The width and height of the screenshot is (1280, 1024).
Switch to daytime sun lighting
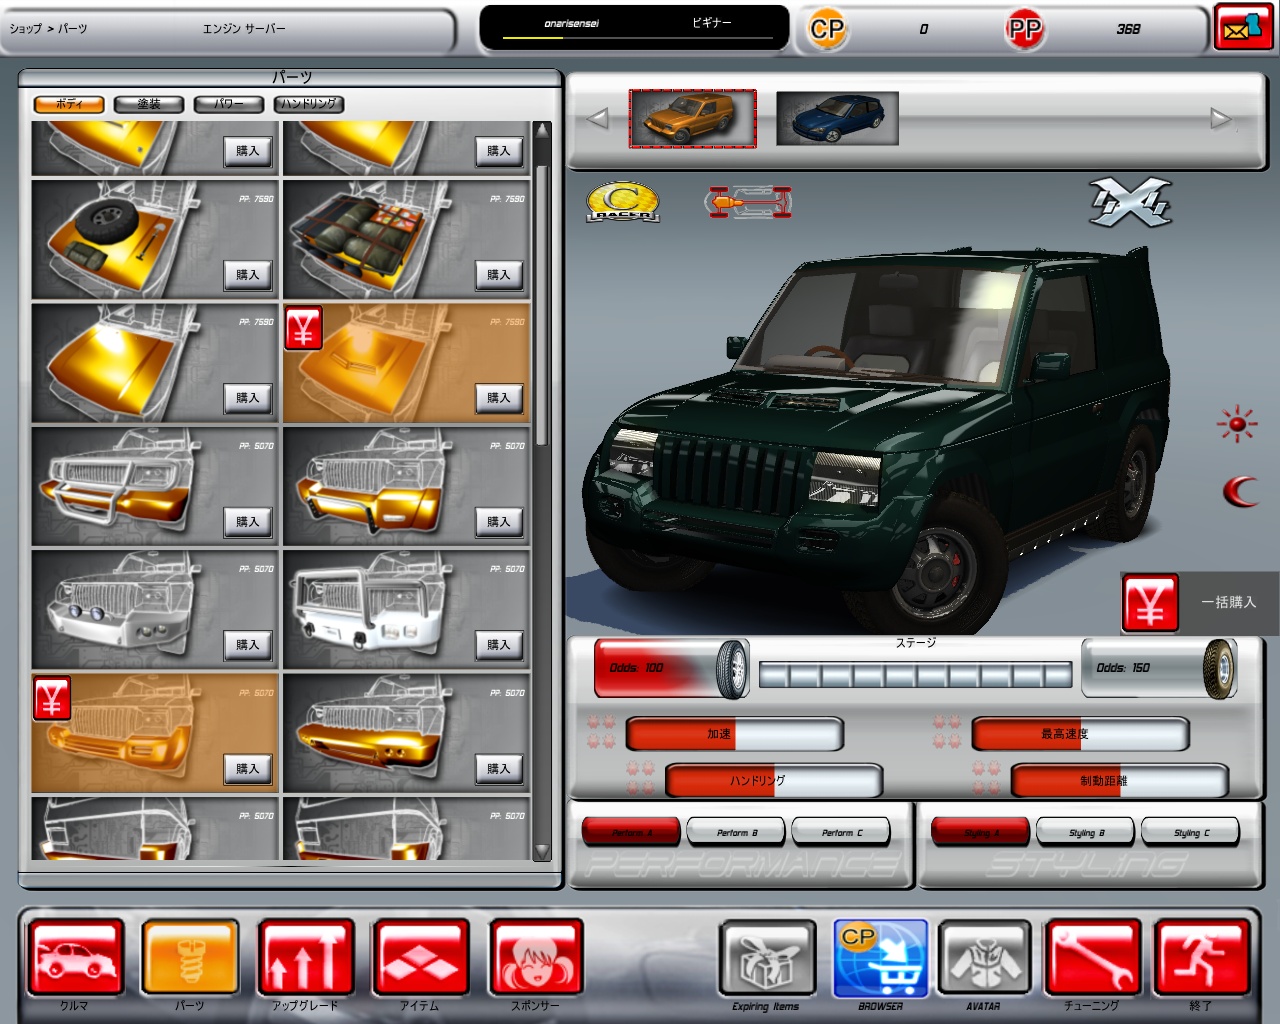coord(1237,424)
